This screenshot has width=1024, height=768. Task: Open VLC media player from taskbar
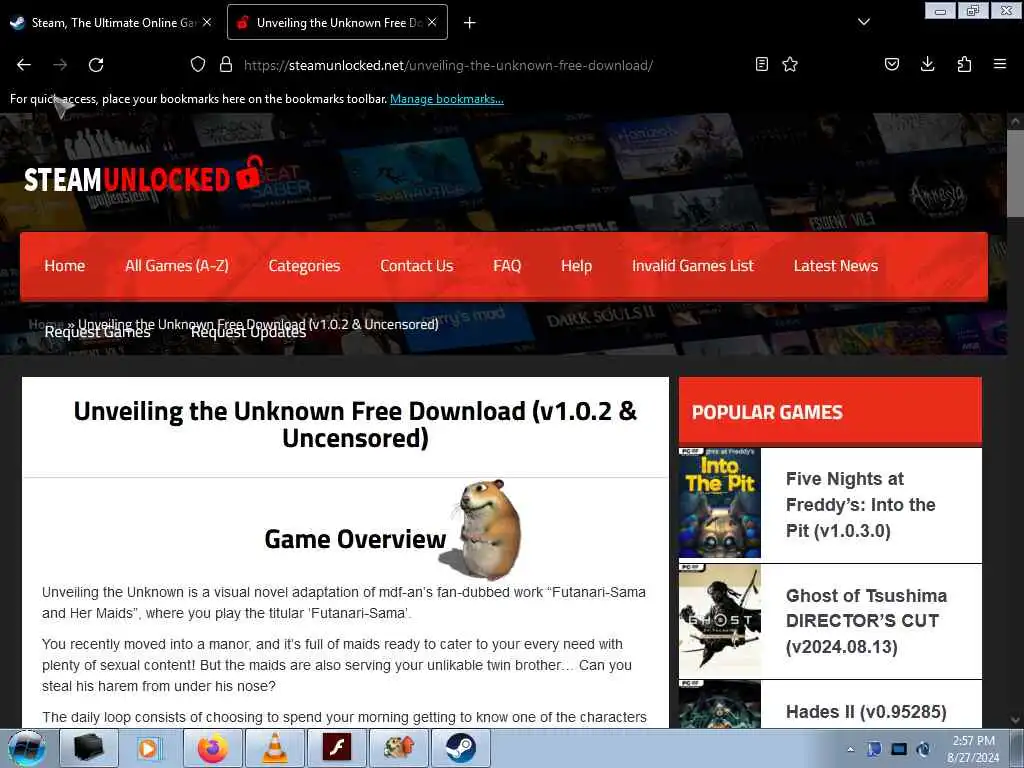(275, 748)
